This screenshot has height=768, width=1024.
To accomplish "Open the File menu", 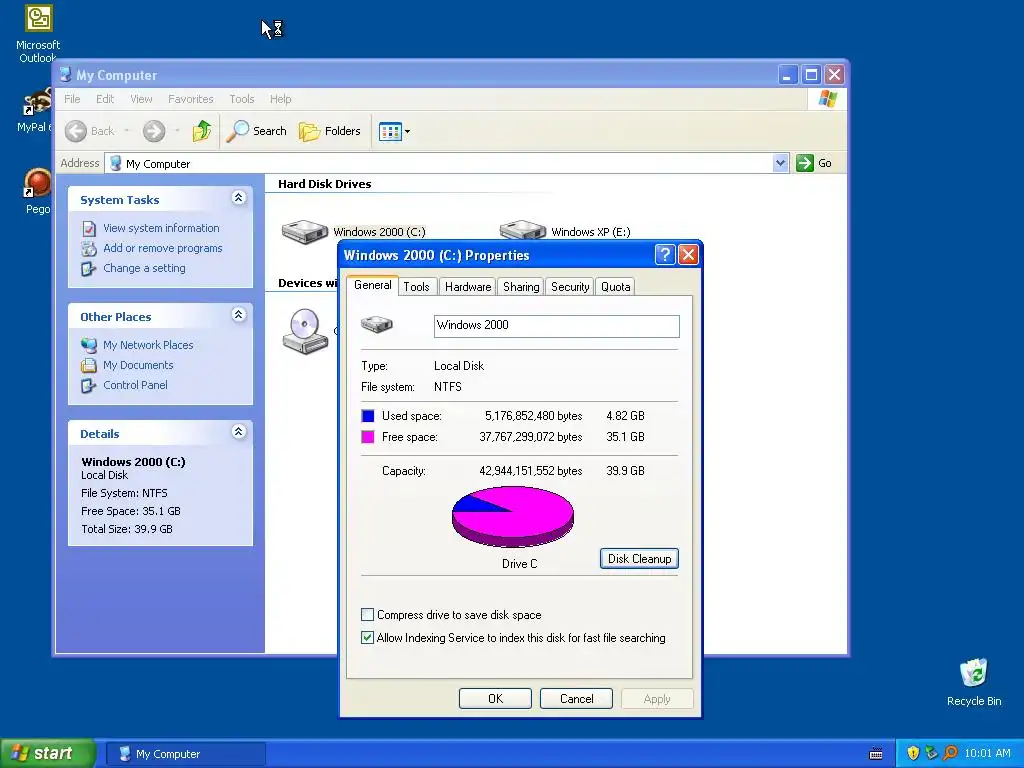I will [72, 99].
